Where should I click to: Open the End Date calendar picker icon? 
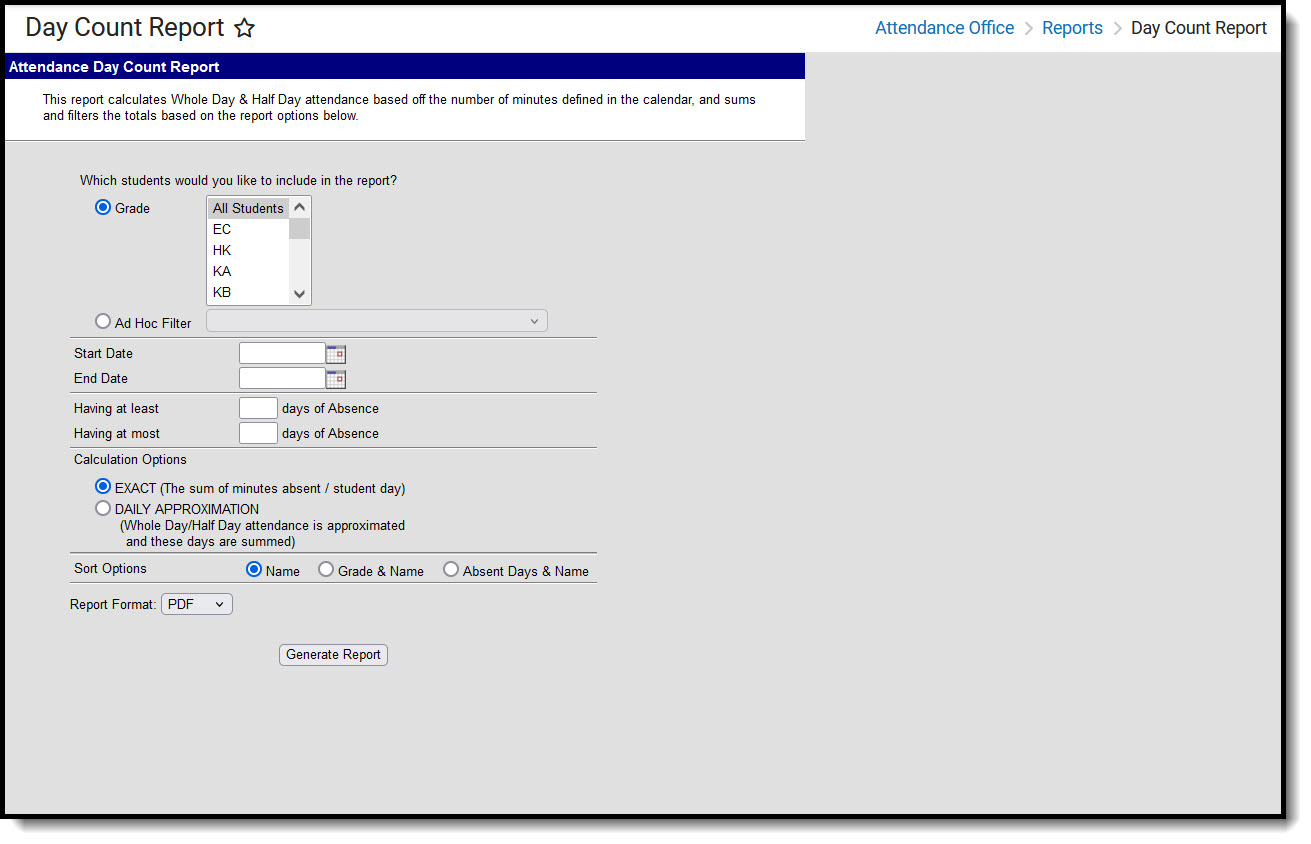tap(336, 379)
